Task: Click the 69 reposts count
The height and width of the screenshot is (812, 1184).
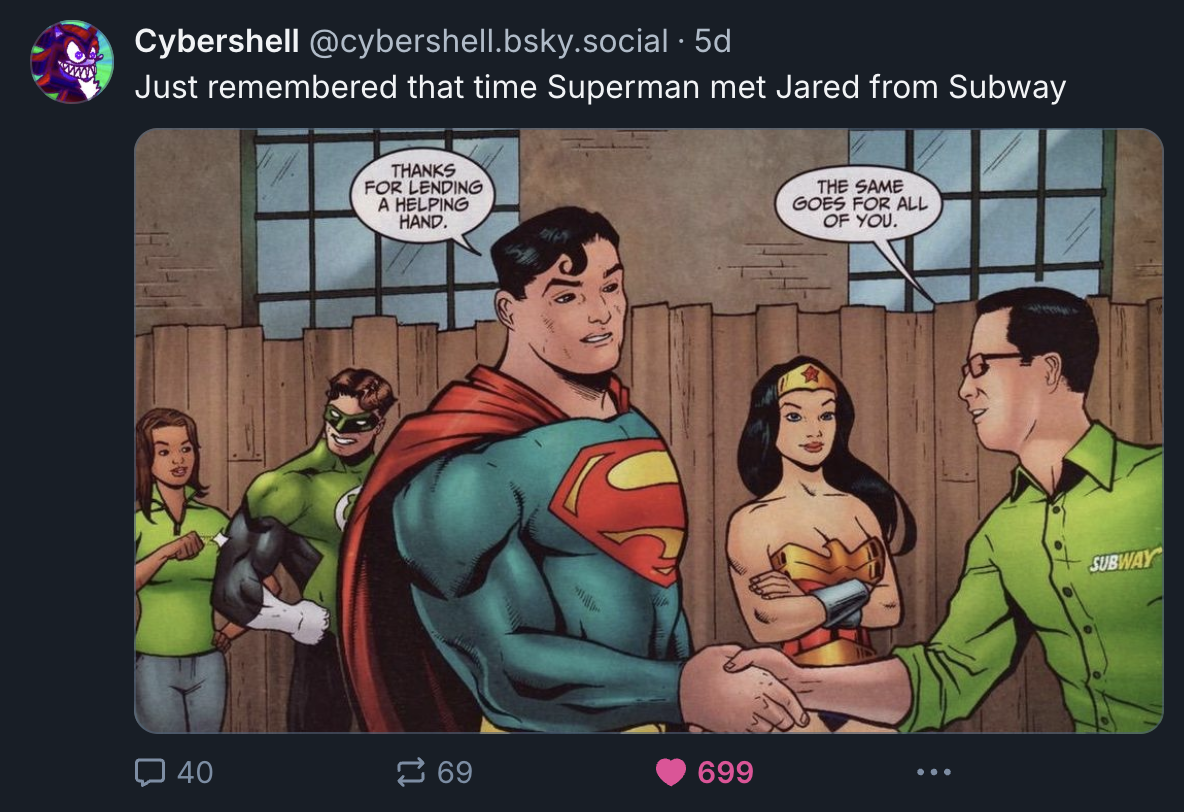Action: [455, 772]
